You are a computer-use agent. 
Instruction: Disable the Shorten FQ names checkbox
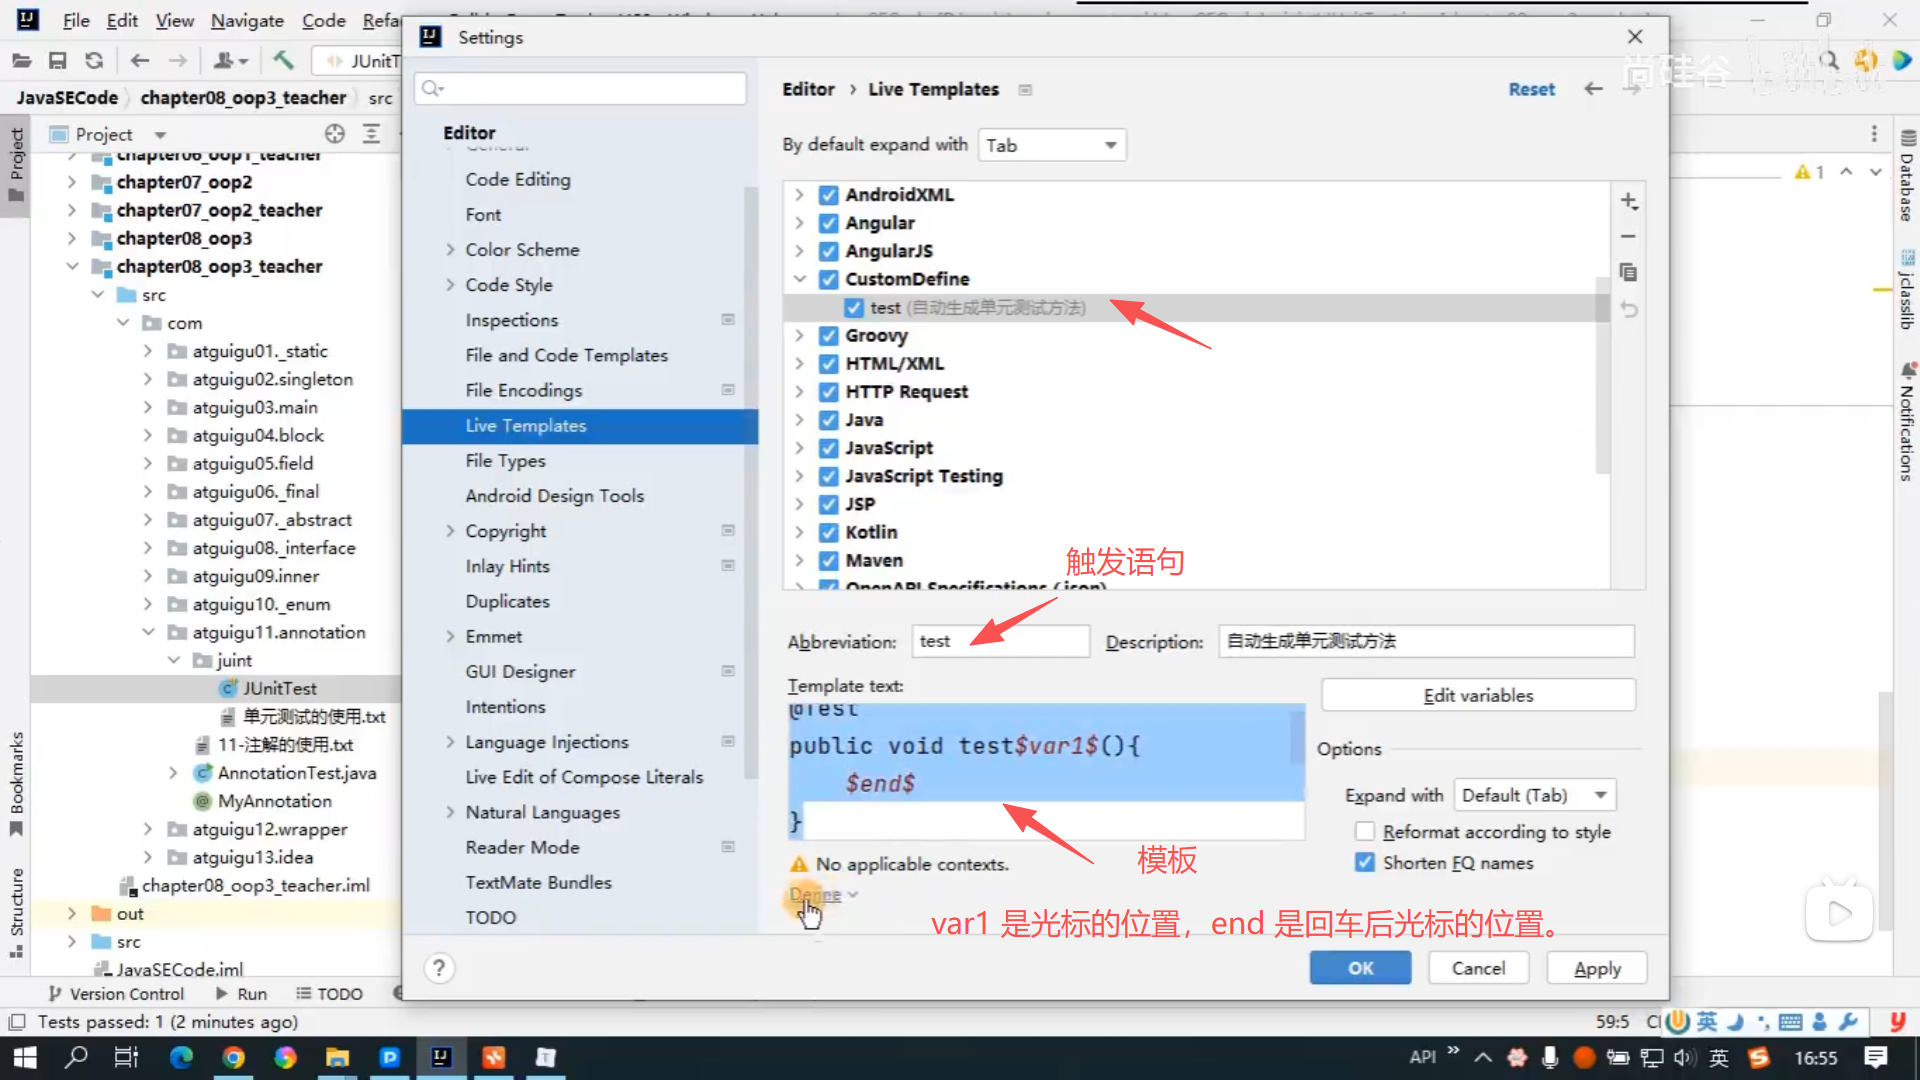(x=1365, y=862)
